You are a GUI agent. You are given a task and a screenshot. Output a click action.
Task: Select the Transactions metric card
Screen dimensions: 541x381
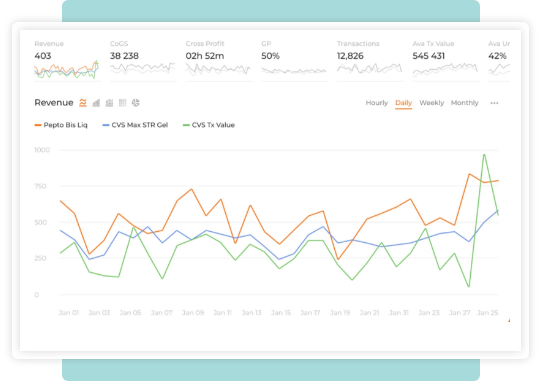click(x=370, y=61)
